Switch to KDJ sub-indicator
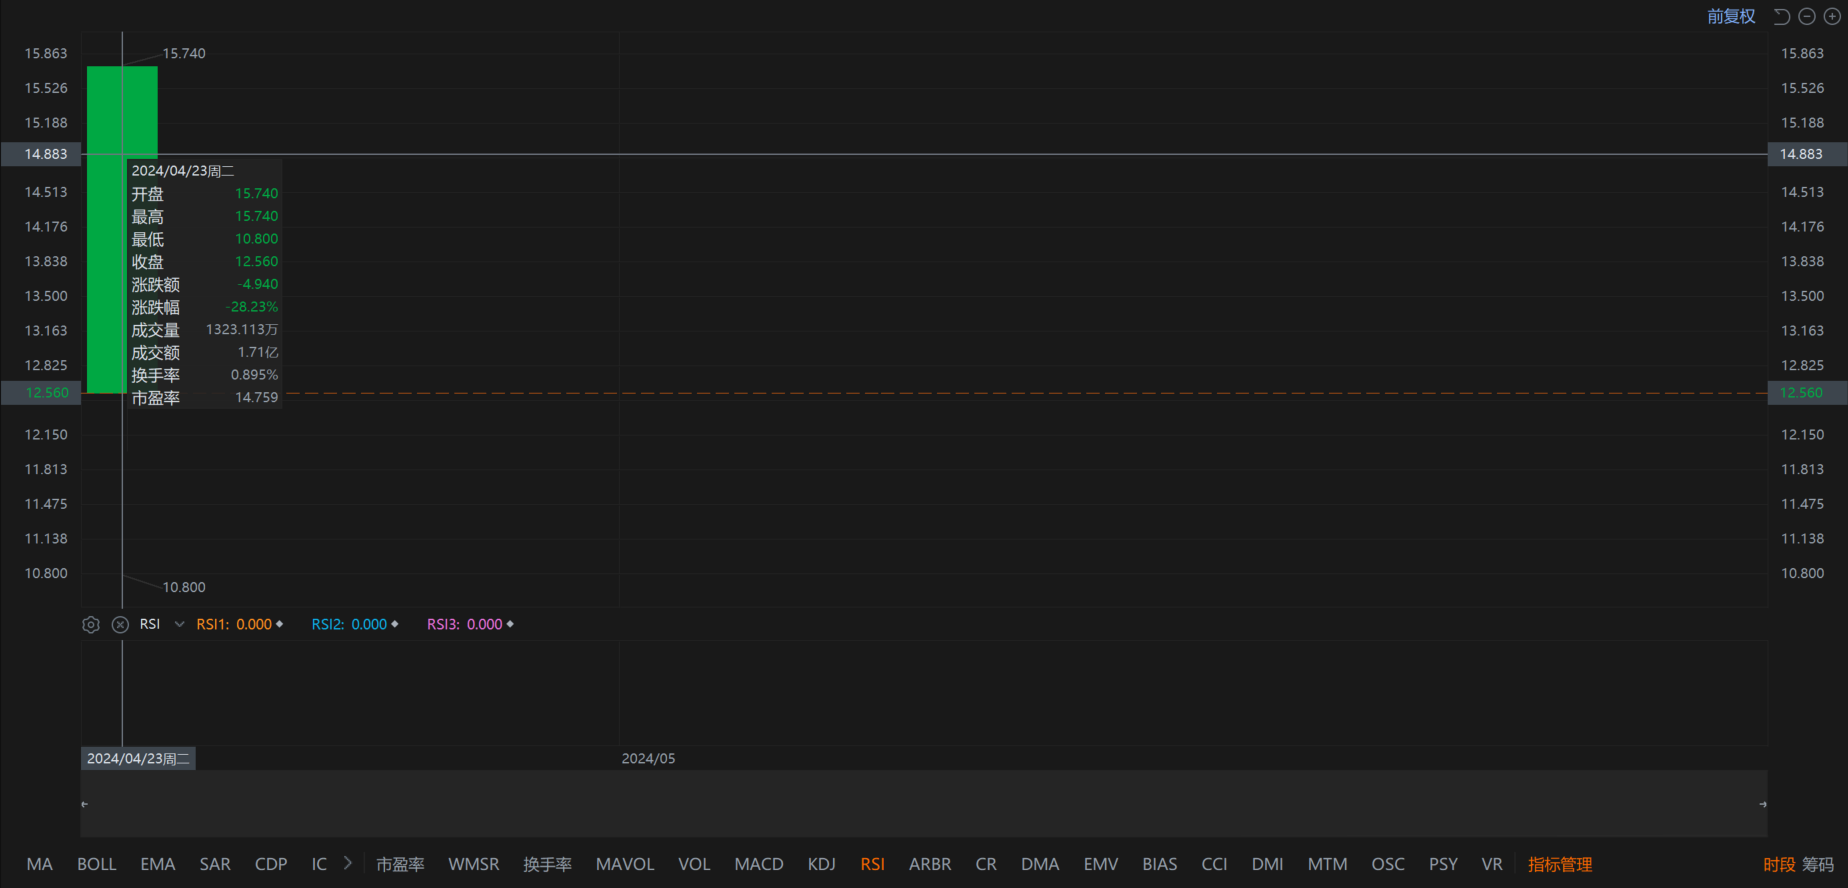The width and height of the screenshot is (1848, 888). [x=822, y=864]
